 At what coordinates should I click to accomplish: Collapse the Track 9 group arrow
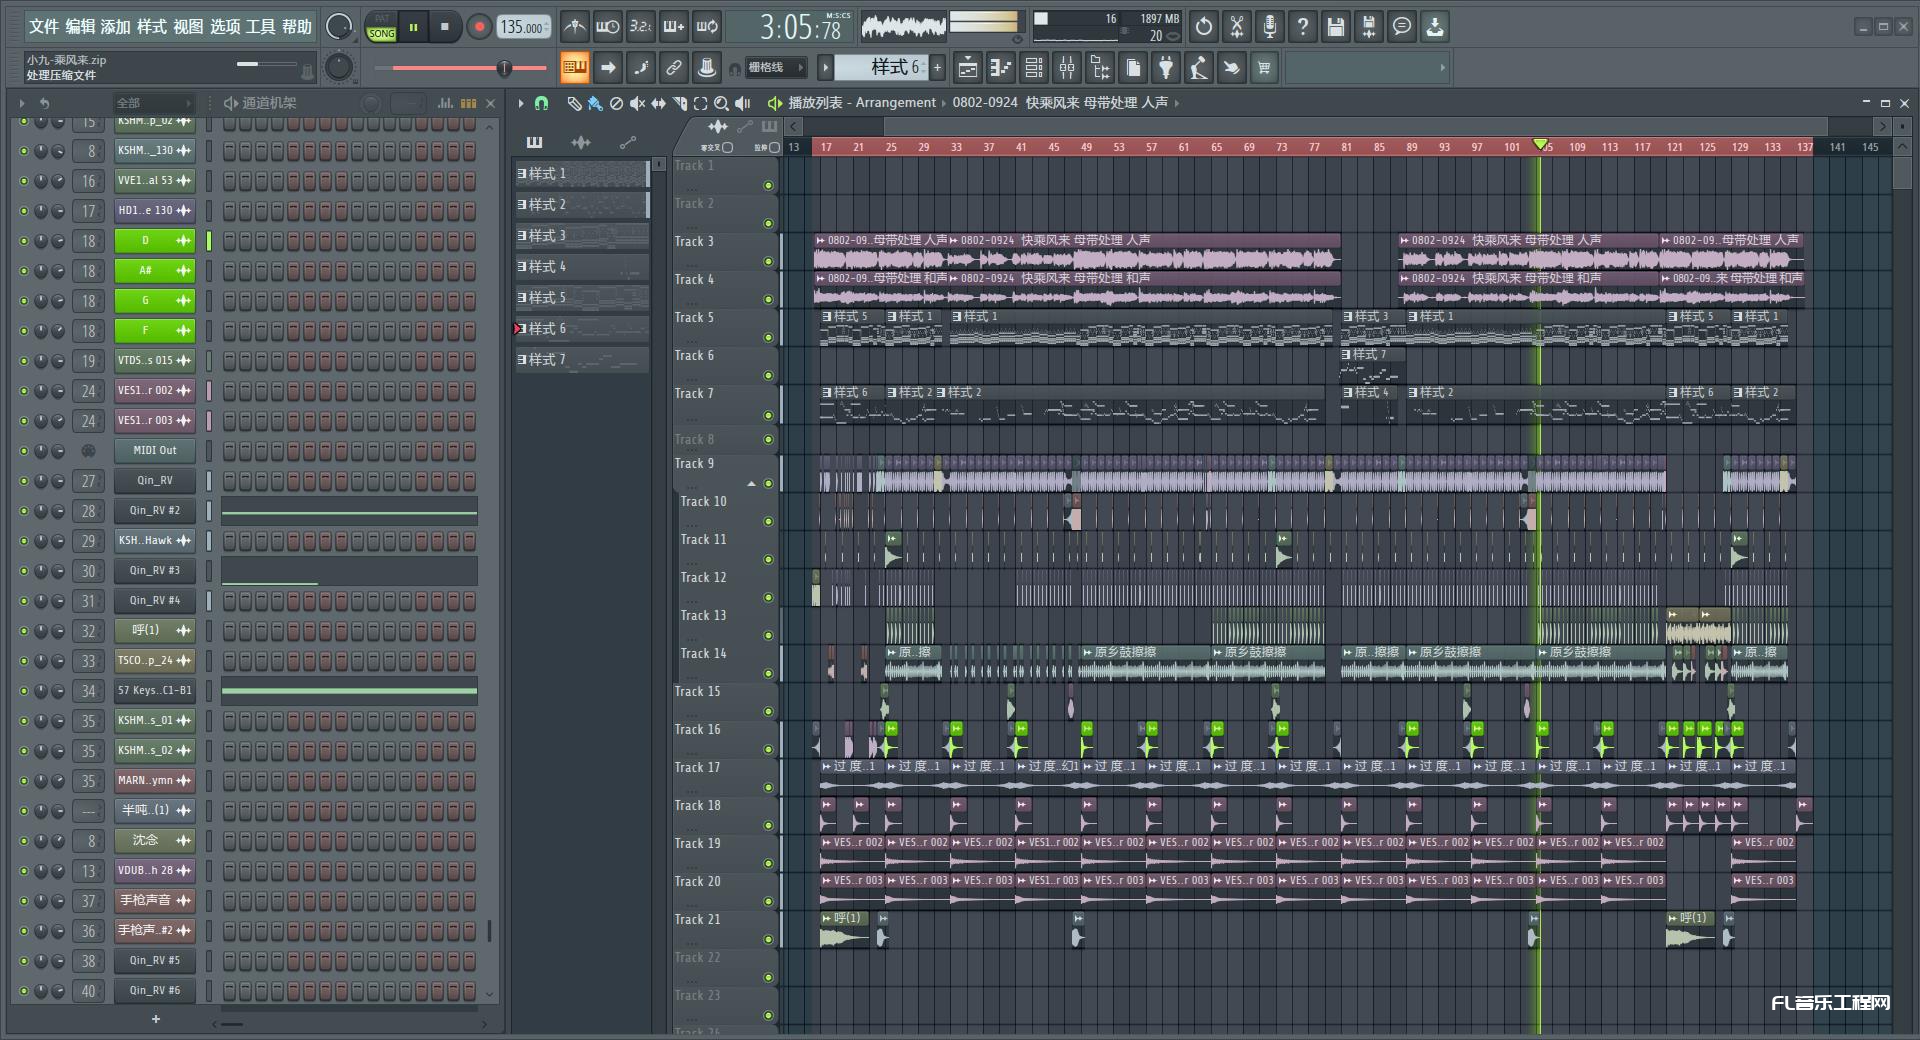[751, 484]
